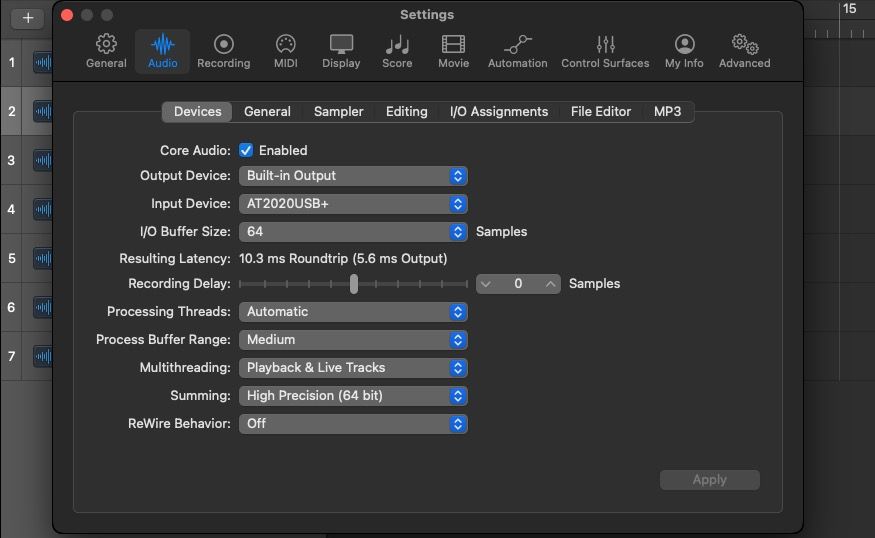Image resolution: width=875 pixels, height=538 pixels.
Task: Click the Recording Delay slider handle
Action: point(354,284)
